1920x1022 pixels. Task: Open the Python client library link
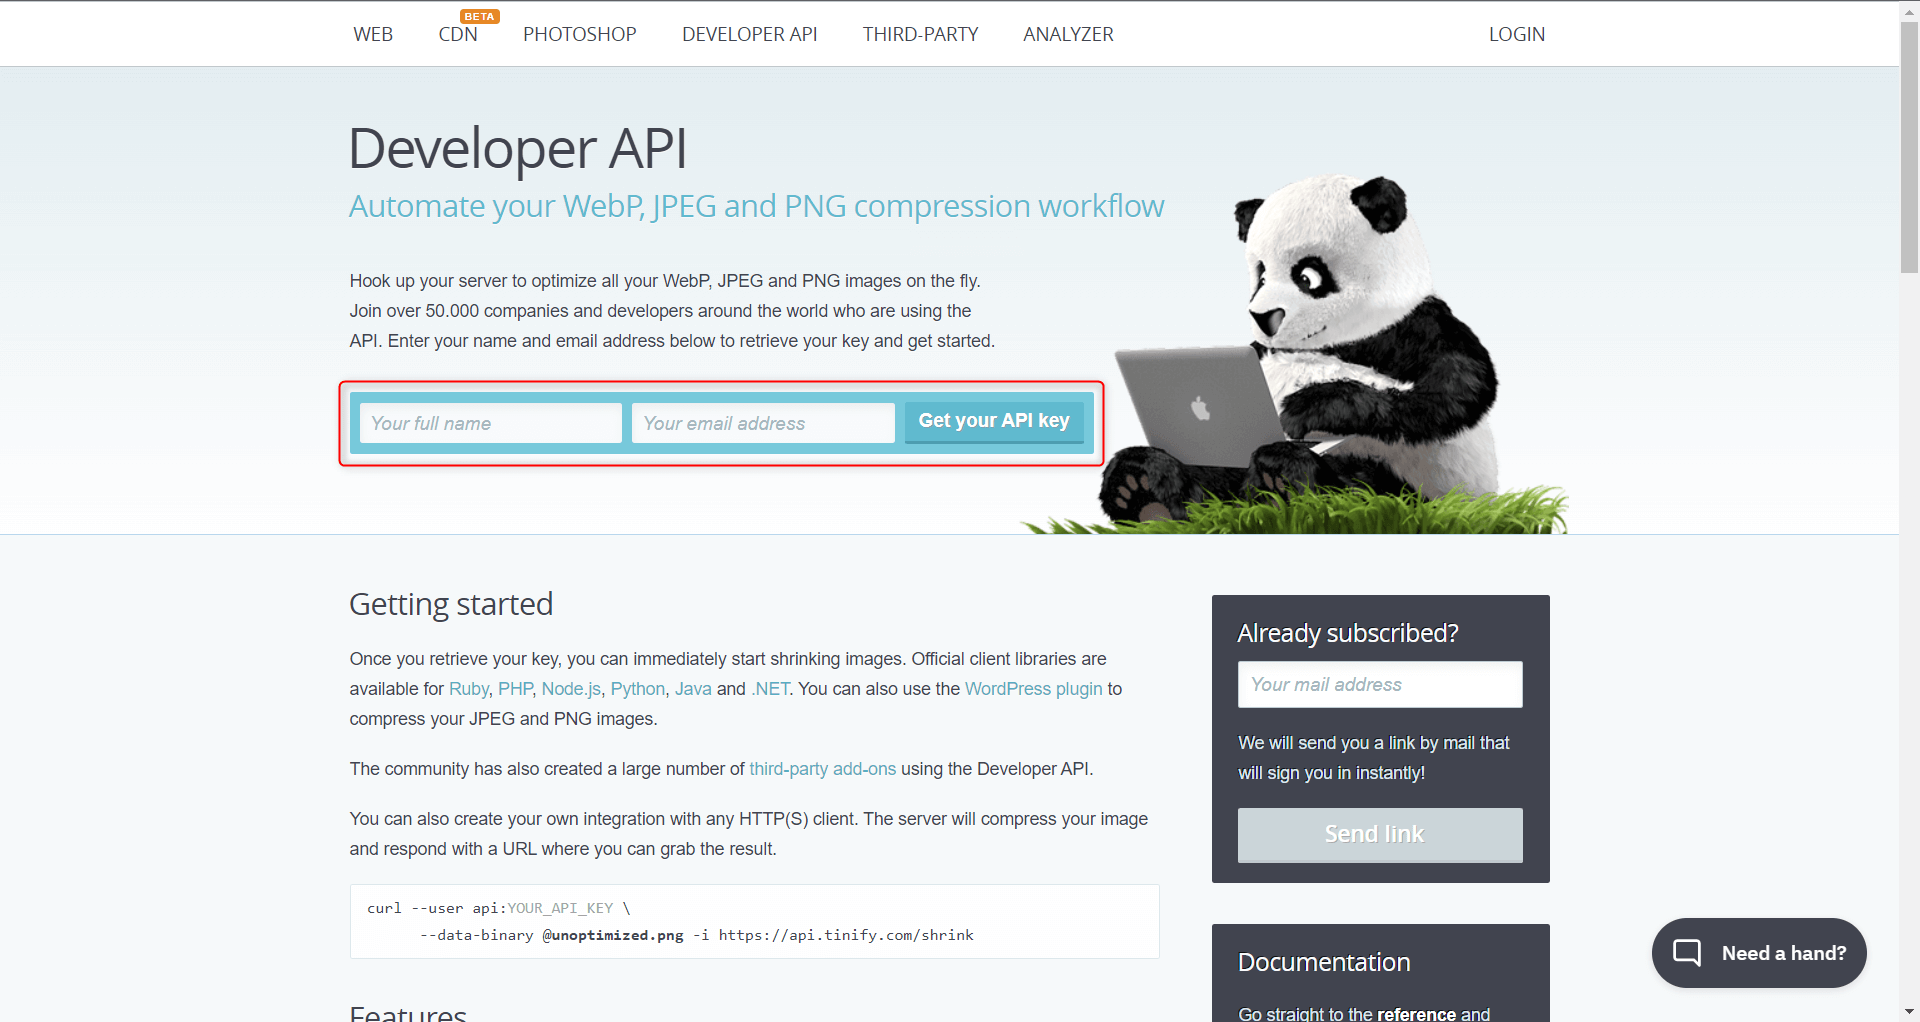638,689
